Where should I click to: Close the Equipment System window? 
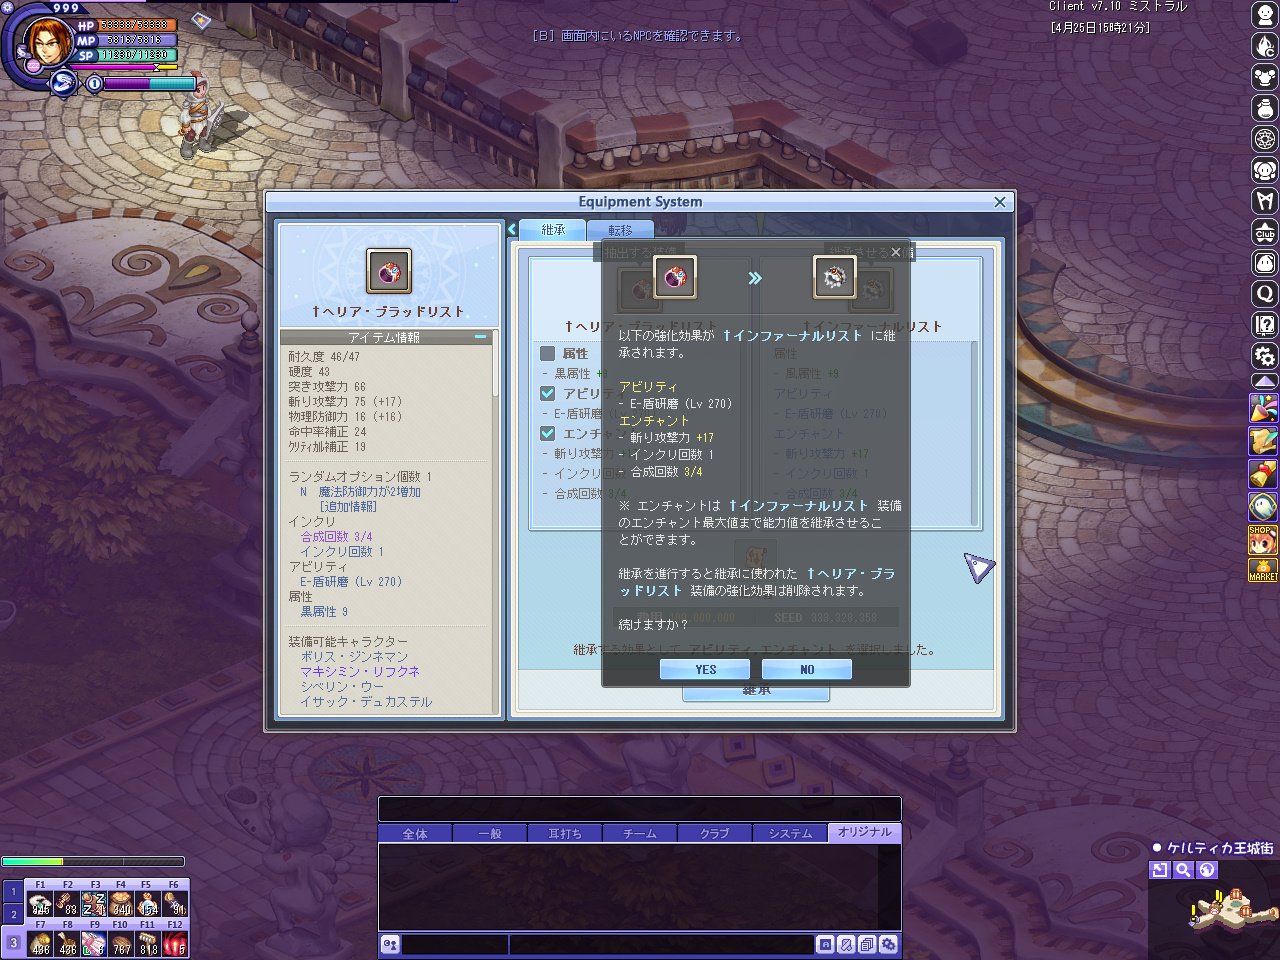click(x=1000, y=202)
